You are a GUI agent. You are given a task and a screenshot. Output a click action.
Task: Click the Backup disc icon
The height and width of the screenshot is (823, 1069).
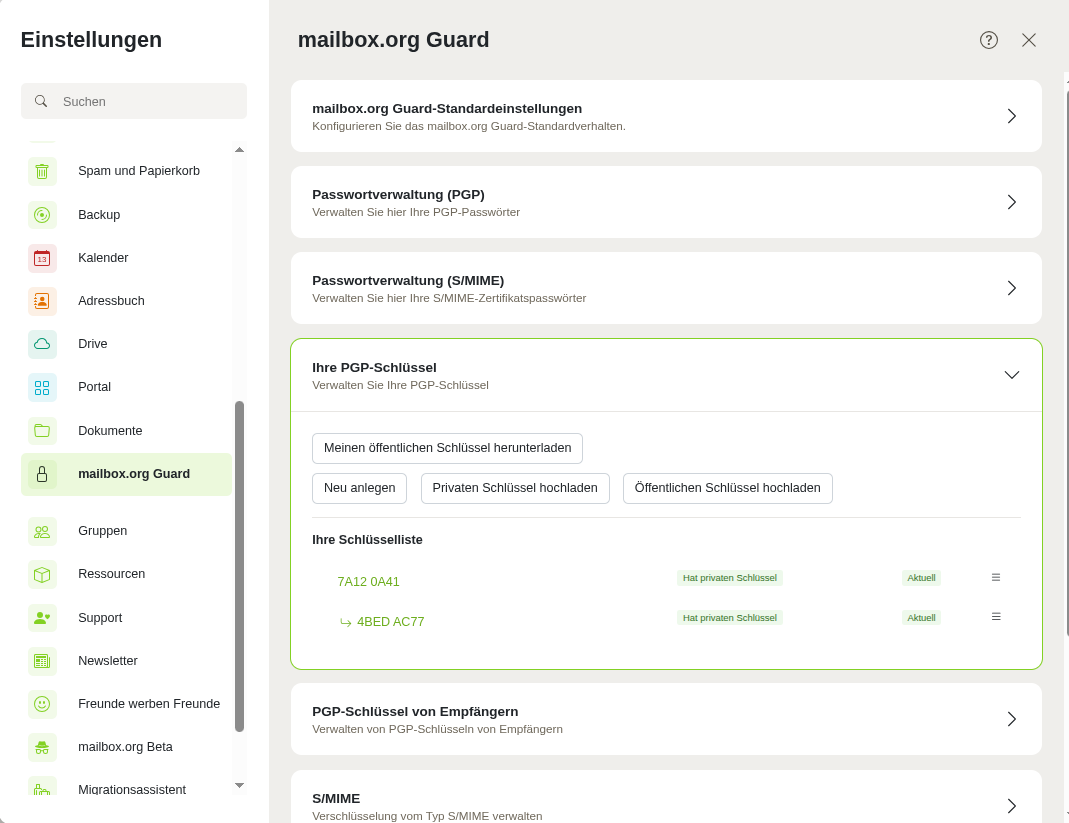coord(42,215)
